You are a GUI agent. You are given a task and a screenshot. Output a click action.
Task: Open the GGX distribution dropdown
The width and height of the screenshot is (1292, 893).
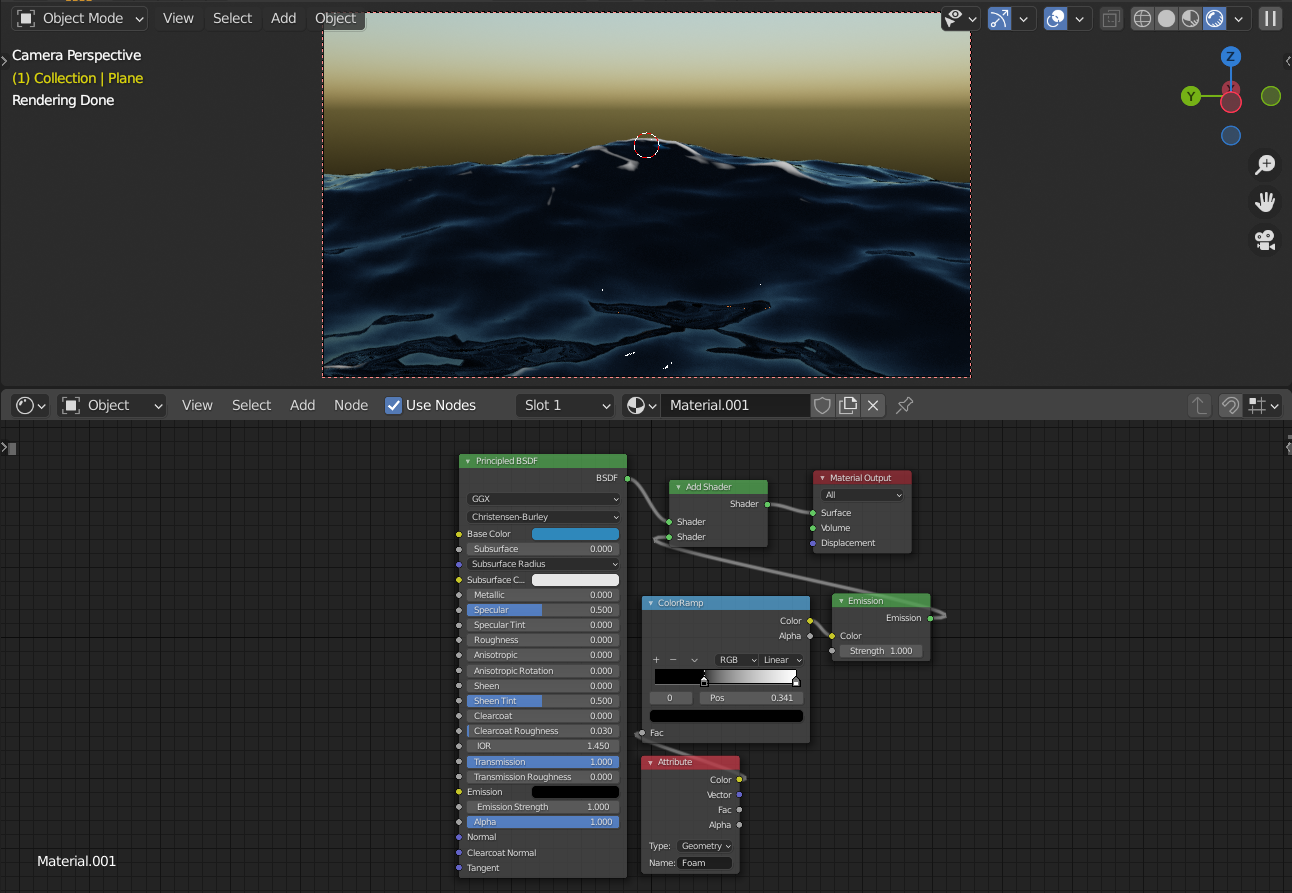pos(544,499)
